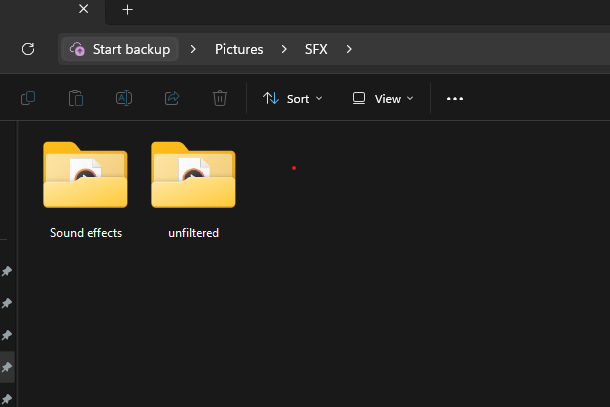The width and height of the screenshot is (610, 407).
Task: Click the Start backup button
Action: pos(120,49)
